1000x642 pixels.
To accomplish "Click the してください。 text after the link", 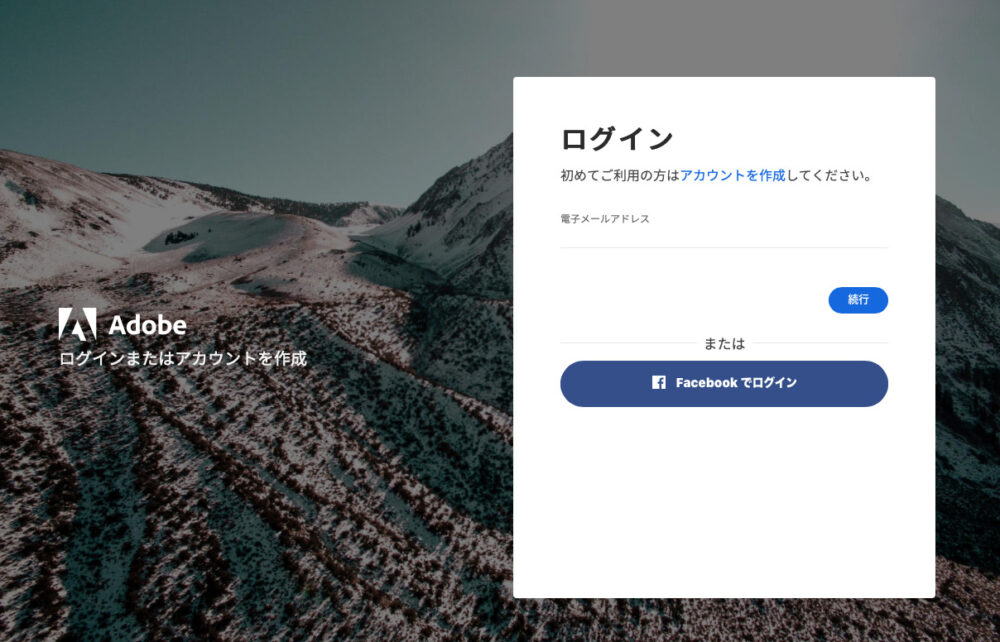I will click(x=830, y=175).
